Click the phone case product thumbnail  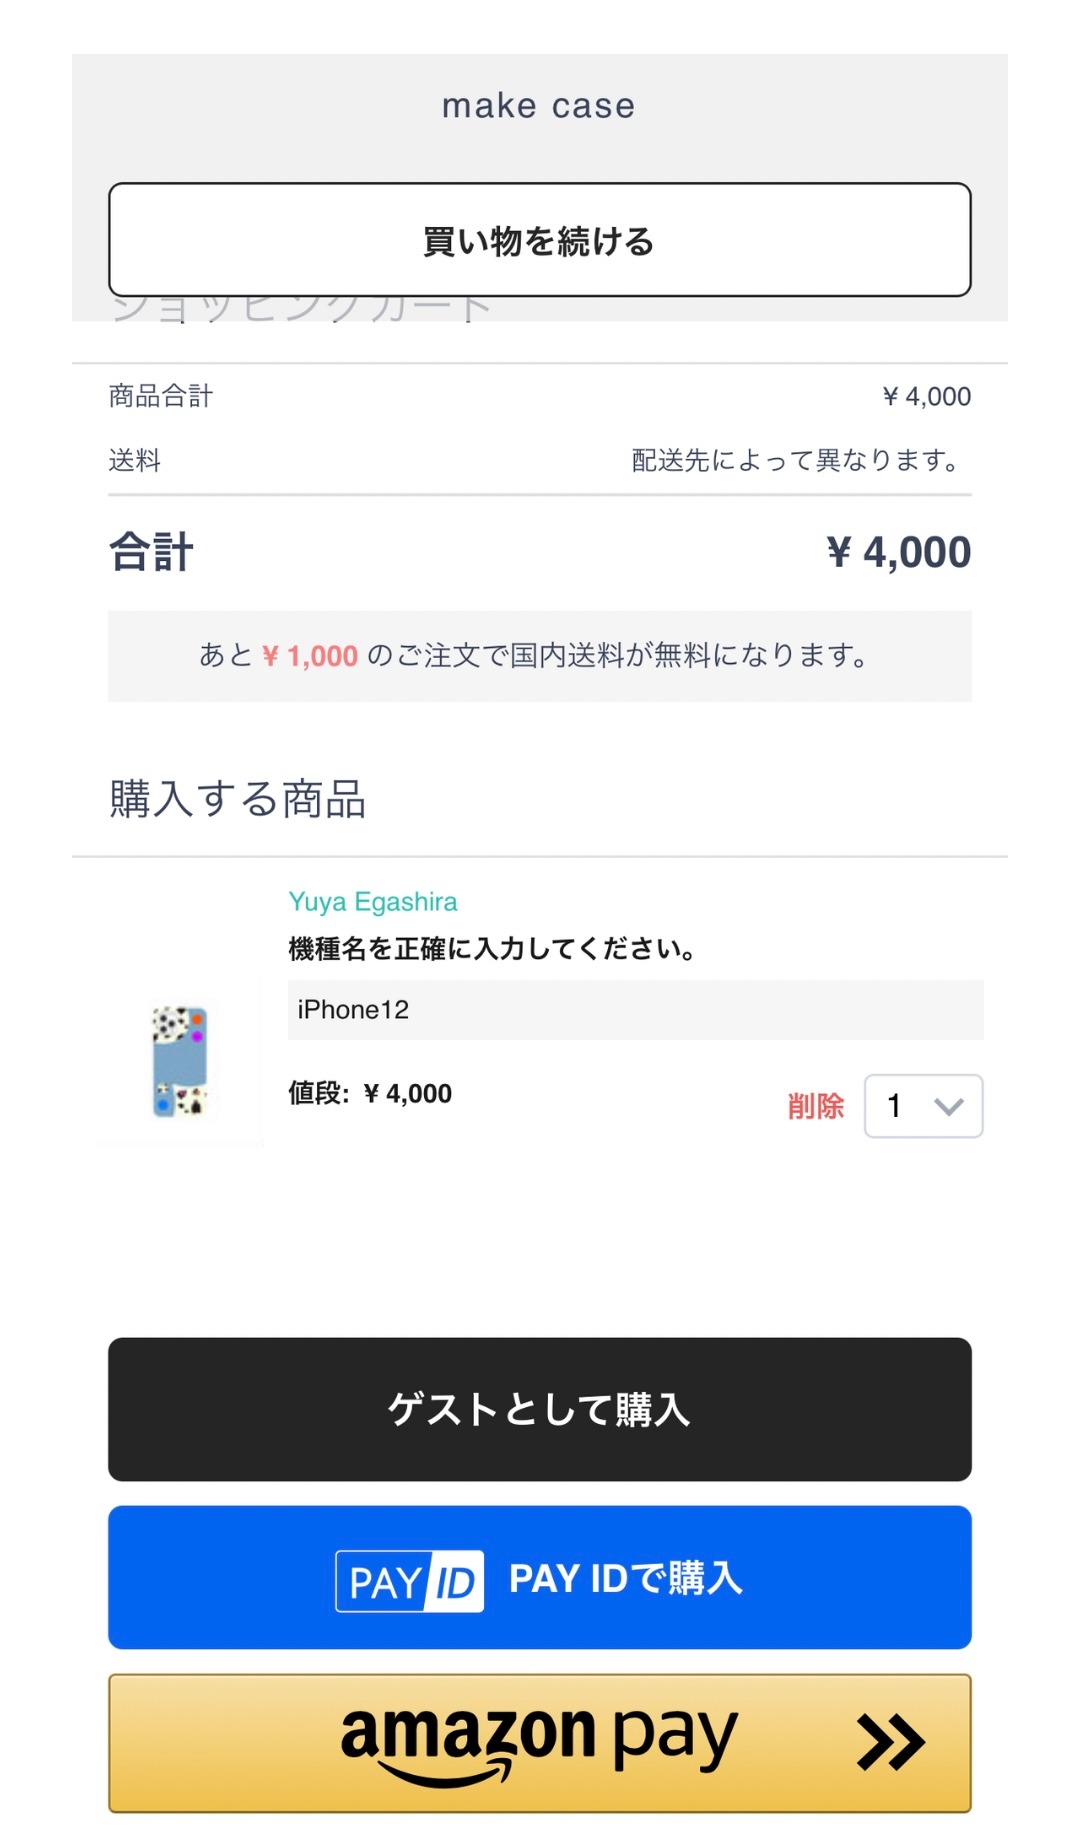point(180,1062)
